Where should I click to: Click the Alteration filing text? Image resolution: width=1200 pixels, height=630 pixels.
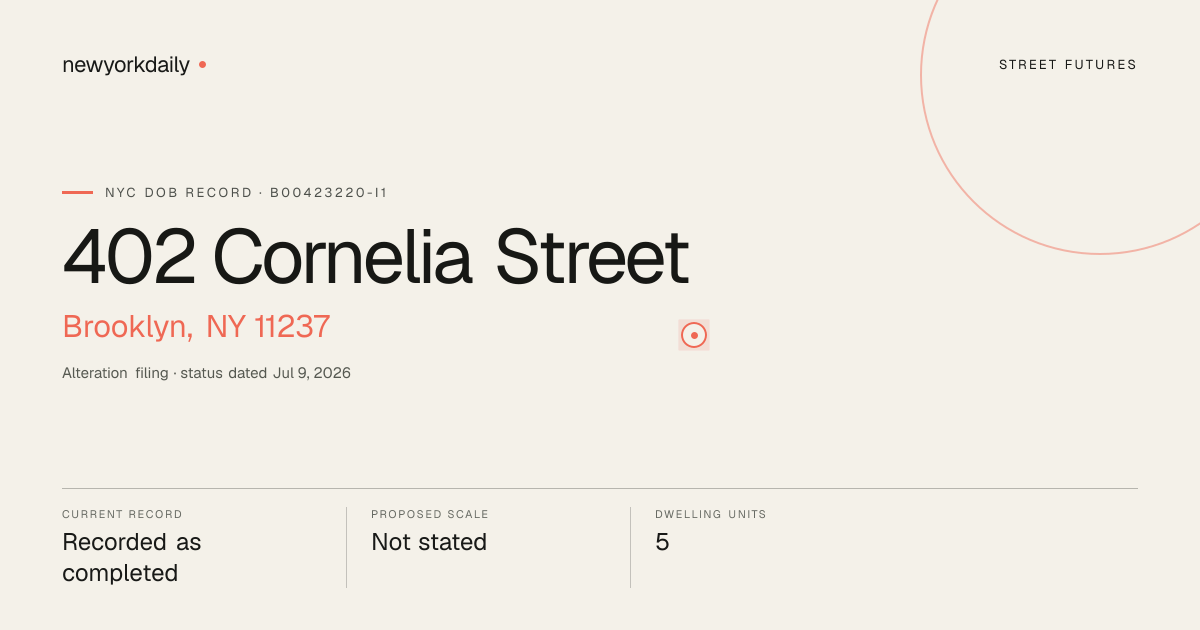coord(115,373)
